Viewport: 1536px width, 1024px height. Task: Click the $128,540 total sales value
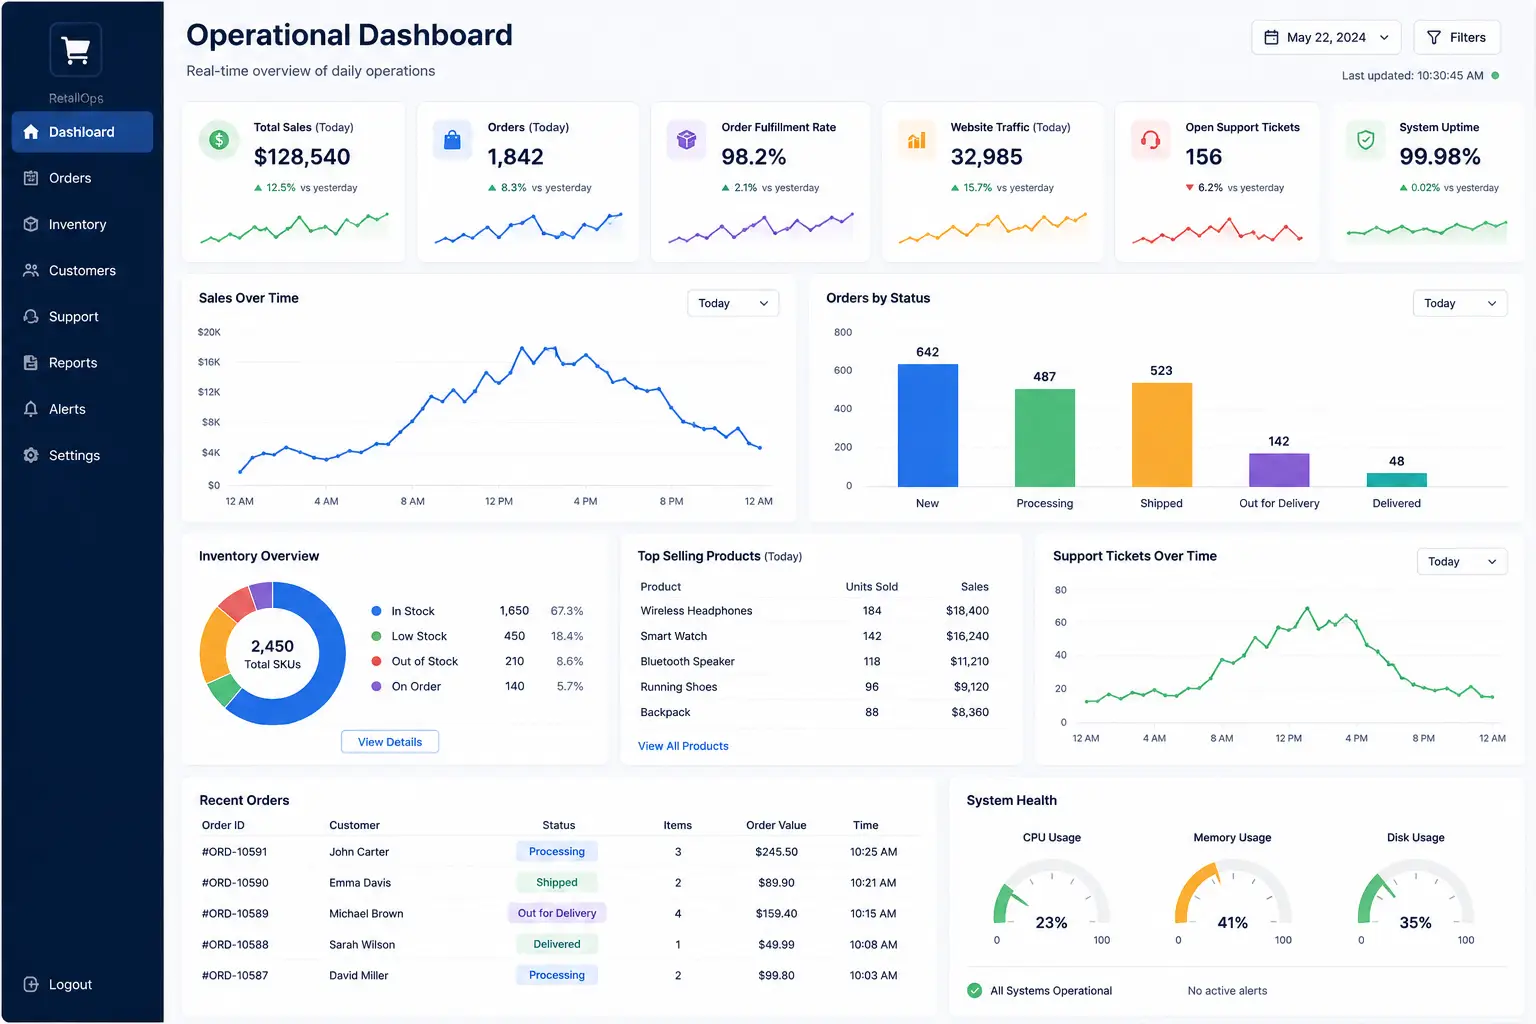302,157
